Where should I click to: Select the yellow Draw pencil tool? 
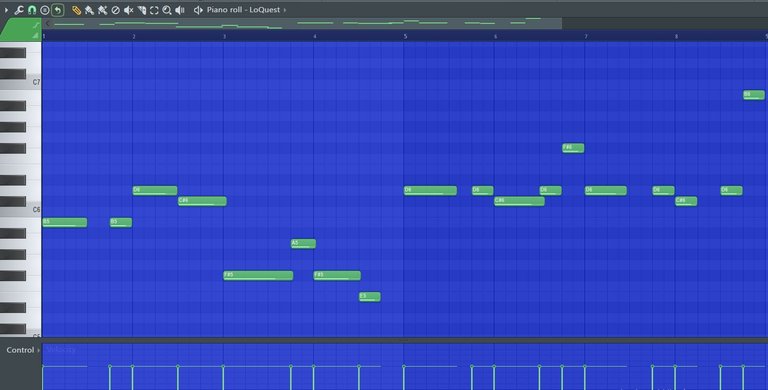coord(76,10)
